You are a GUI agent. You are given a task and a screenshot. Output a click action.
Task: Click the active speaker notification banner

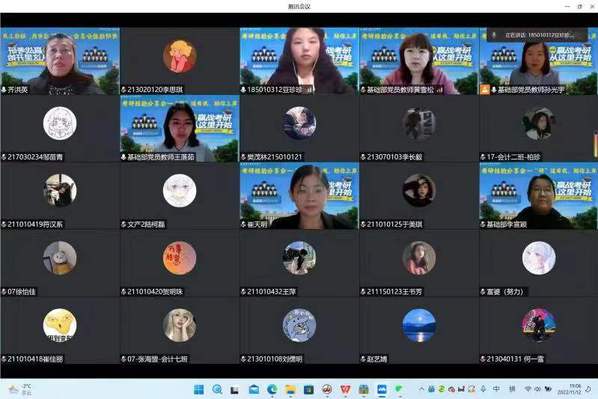pos(537,35)
